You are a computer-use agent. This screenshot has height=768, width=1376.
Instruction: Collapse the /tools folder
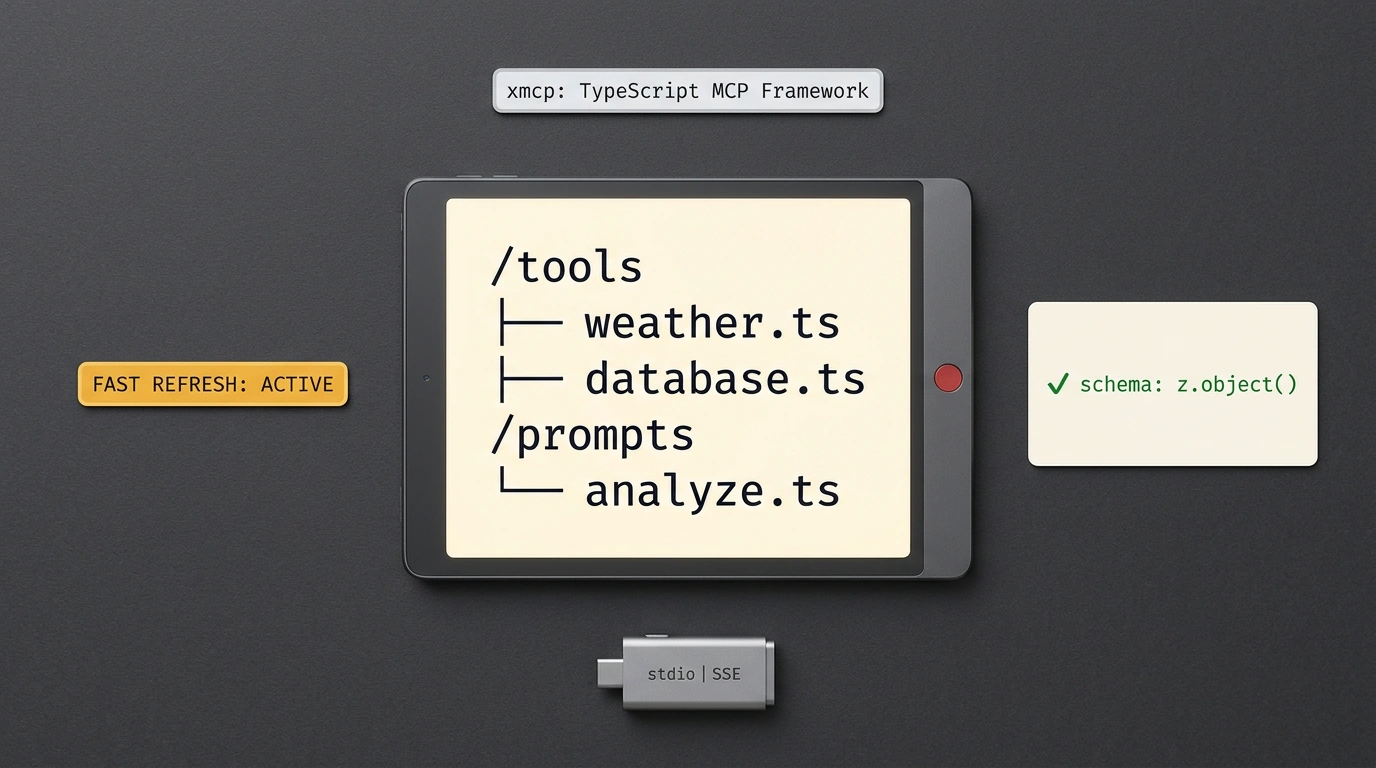coord(566,267)
